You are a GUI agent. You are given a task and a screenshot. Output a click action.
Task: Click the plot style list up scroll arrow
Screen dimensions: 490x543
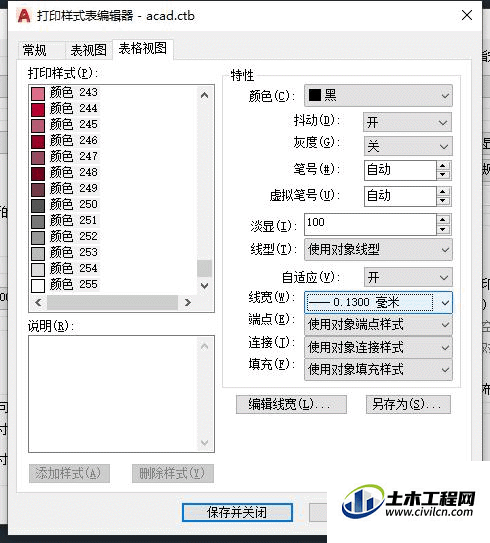click(204, 95)
